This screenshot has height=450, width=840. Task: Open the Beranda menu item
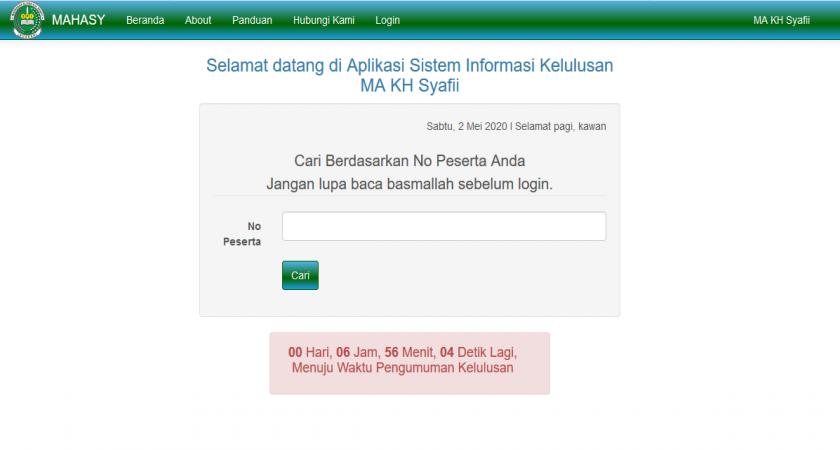click(145, 20)
